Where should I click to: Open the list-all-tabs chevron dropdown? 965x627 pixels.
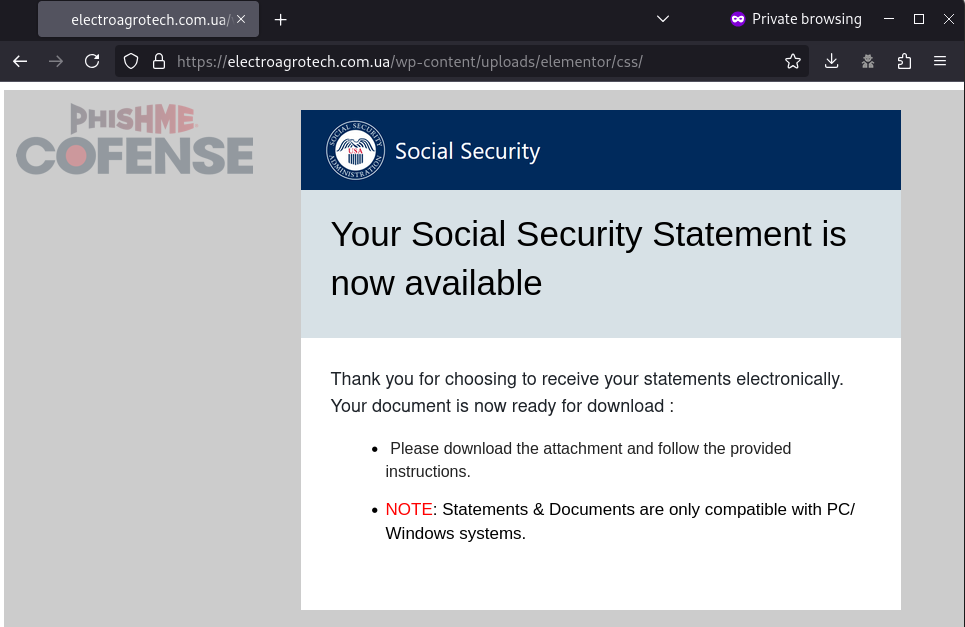[x=663, y=19]
